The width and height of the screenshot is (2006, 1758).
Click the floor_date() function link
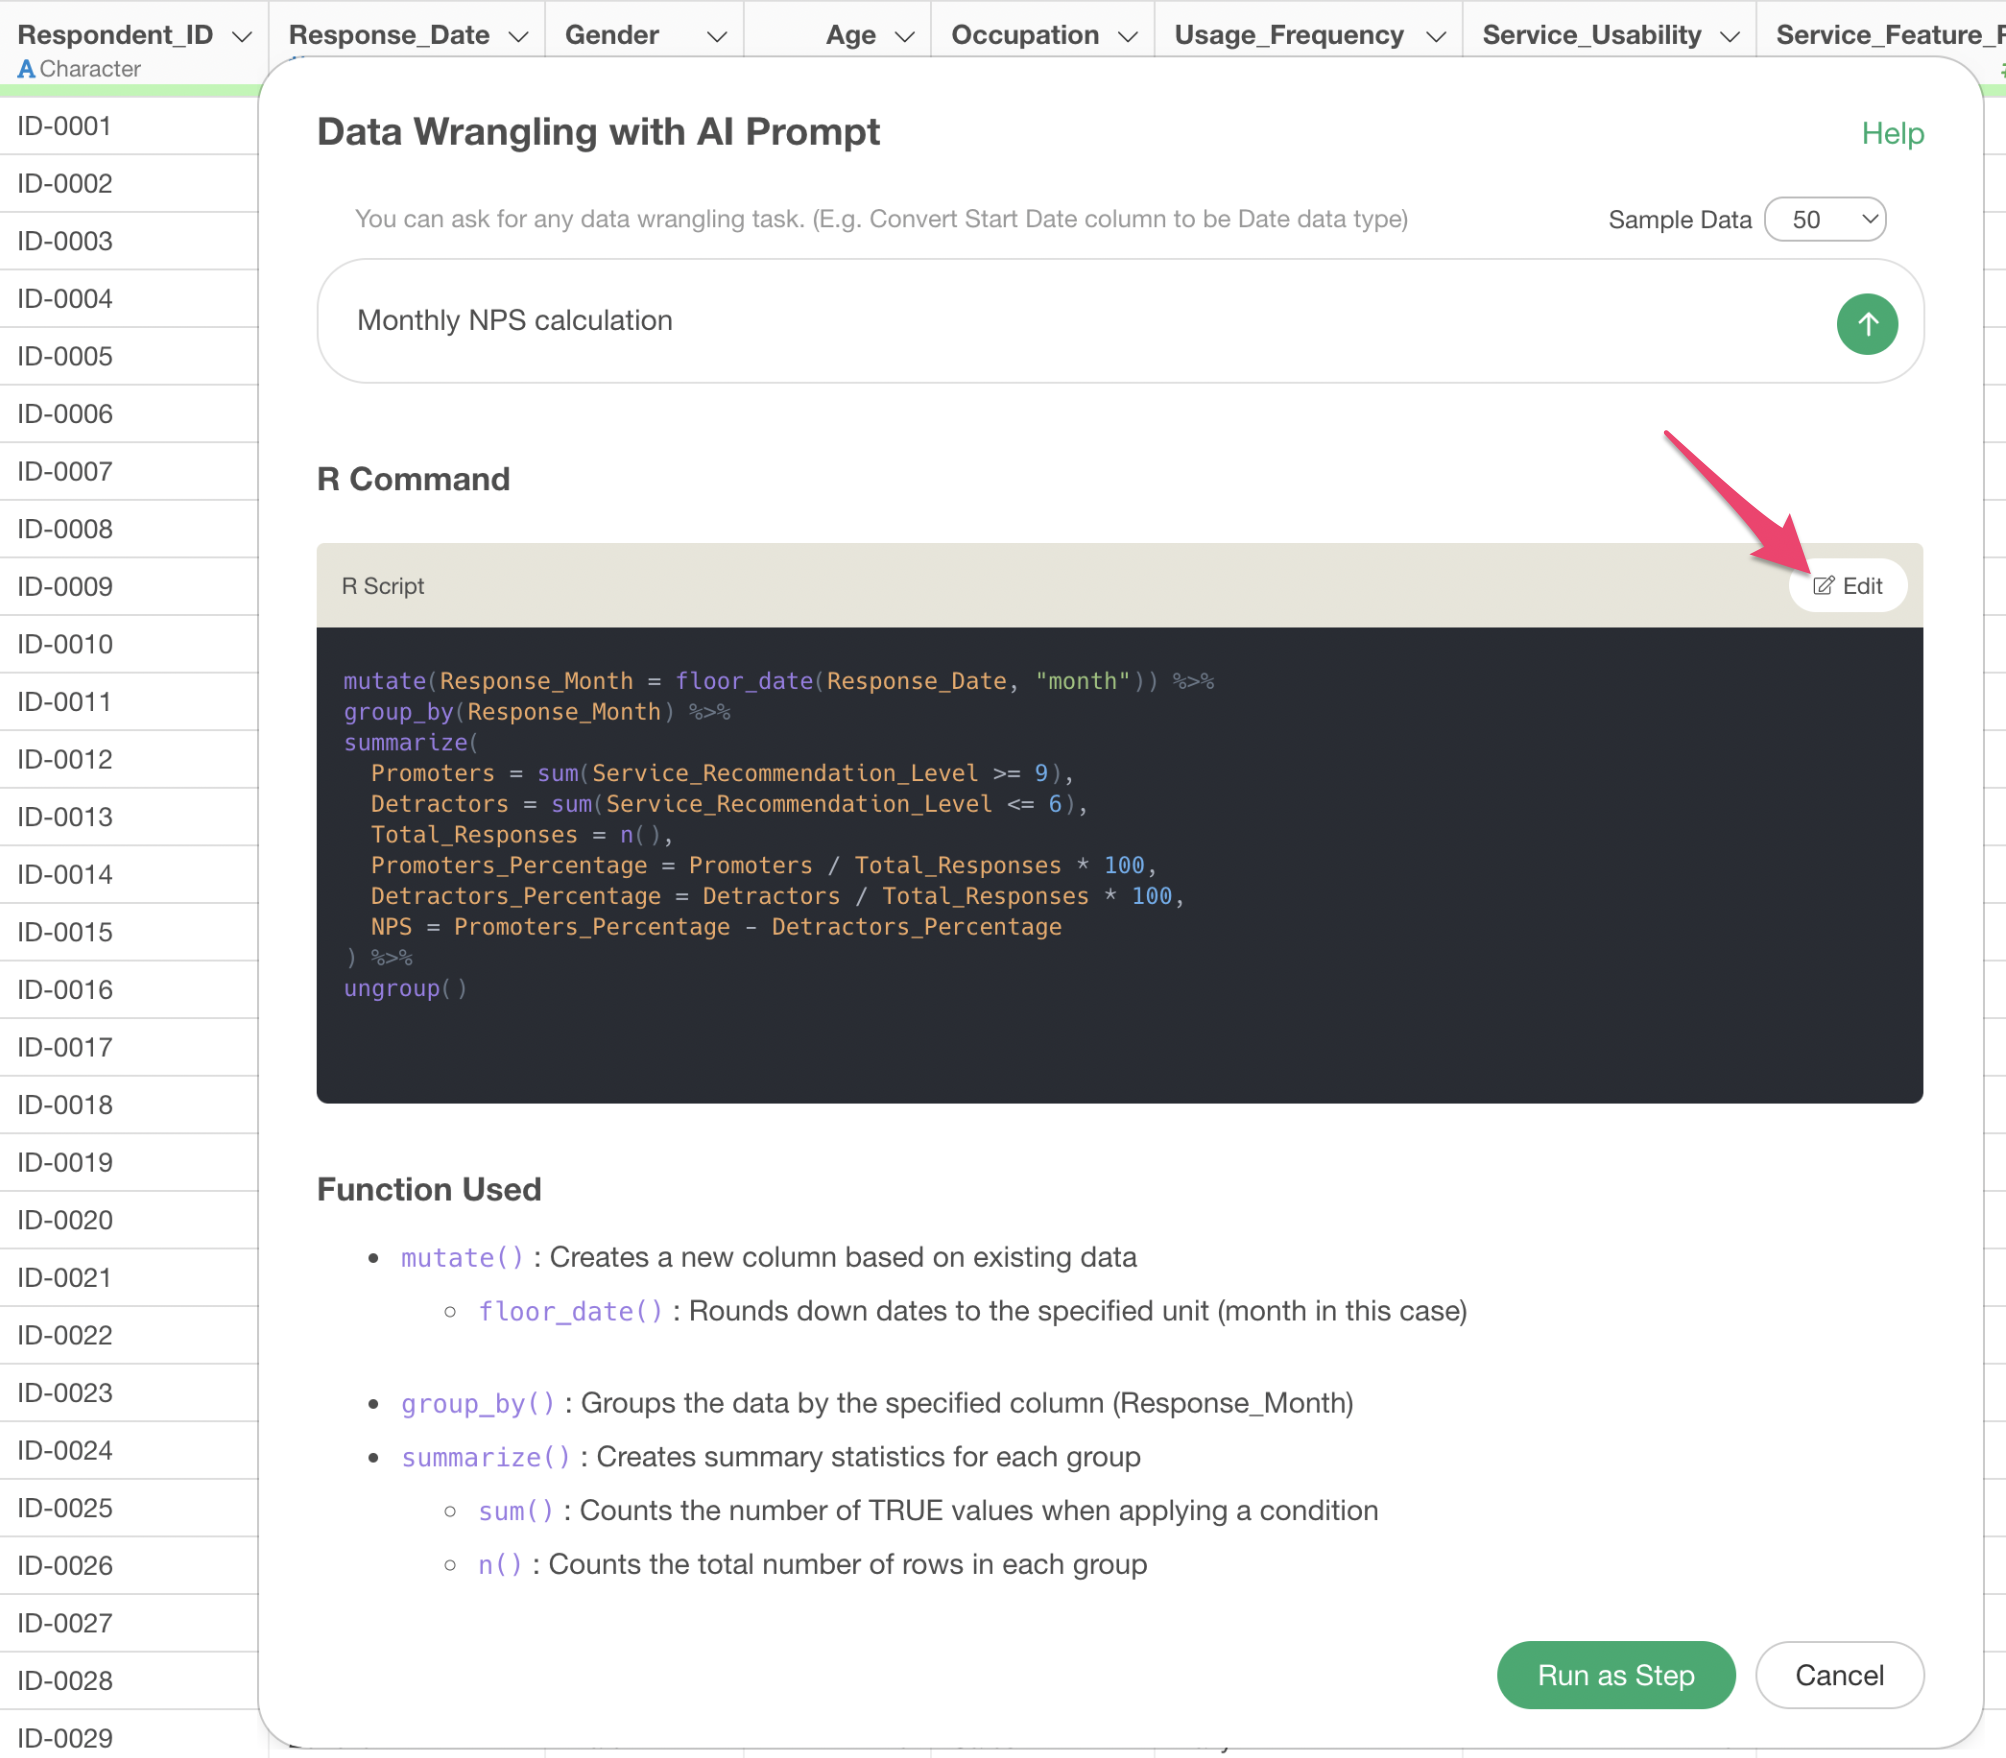(570, 1311)
